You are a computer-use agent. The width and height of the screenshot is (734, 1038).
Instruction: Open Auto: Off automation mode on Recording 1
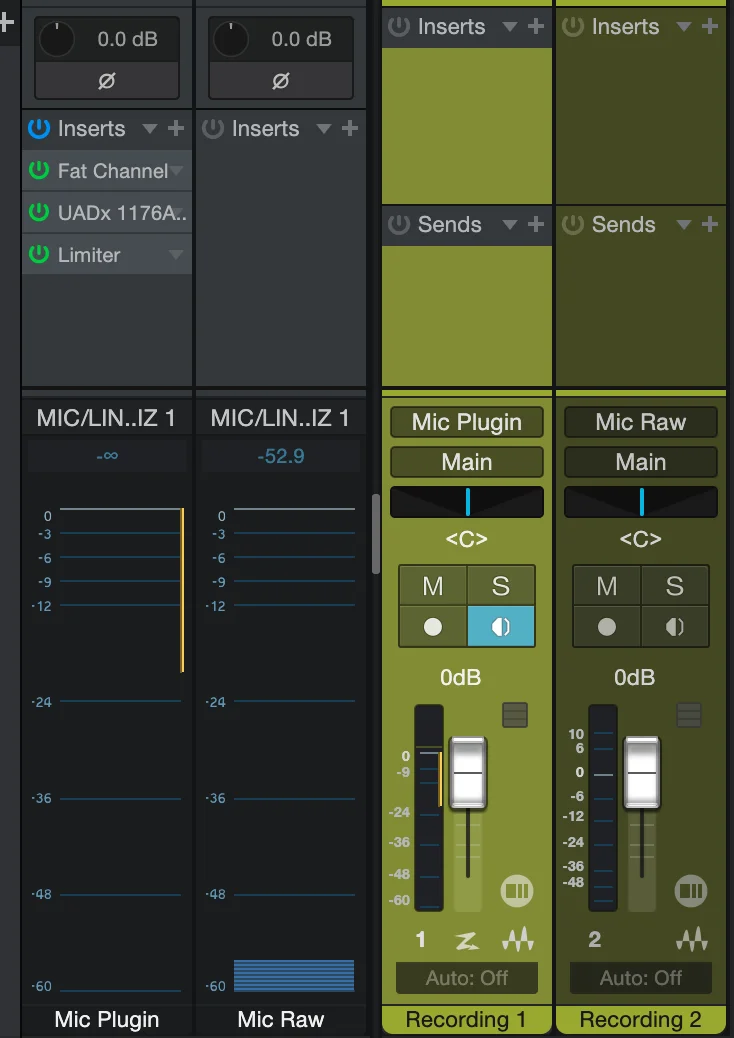(467, 978)
